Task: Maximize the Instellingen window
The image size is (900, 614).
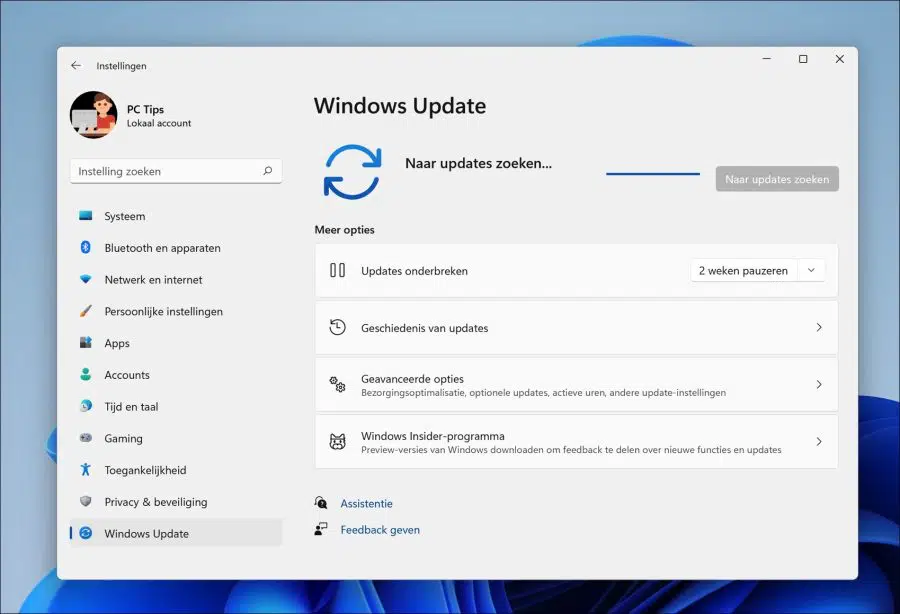Action: coord(803,59)
